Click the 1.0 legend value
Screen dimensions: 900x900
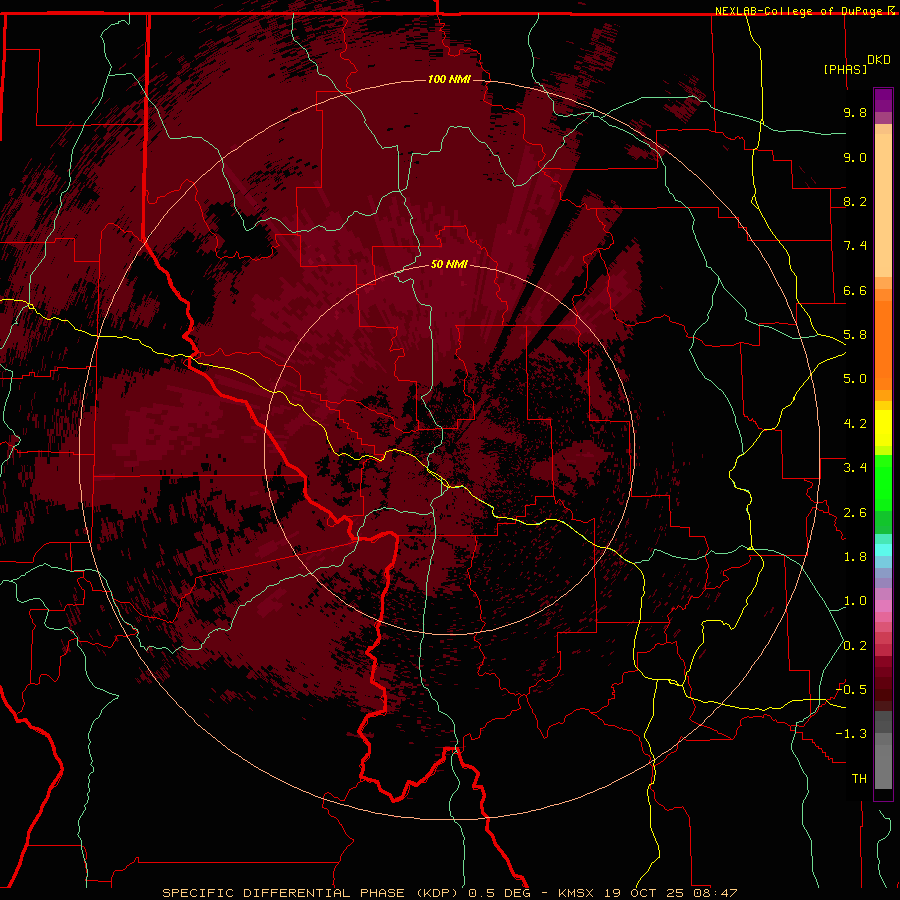(855, 601)
